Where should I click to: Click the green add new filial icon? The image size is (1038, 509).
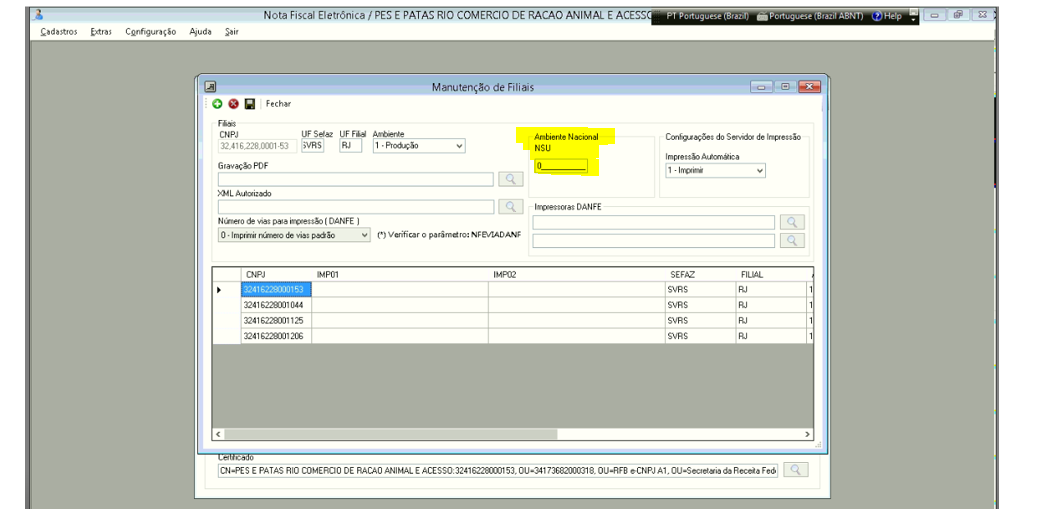click(x=218, y=104)
